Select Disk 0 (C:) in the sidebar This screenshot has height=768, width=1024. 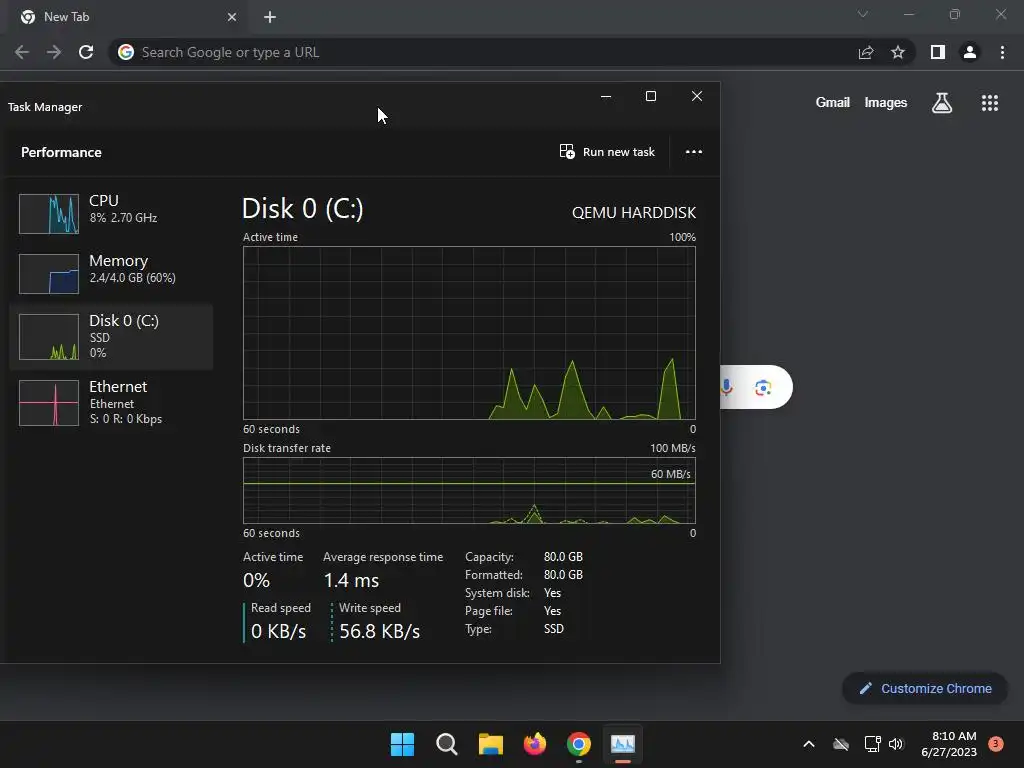coord(111,336)
